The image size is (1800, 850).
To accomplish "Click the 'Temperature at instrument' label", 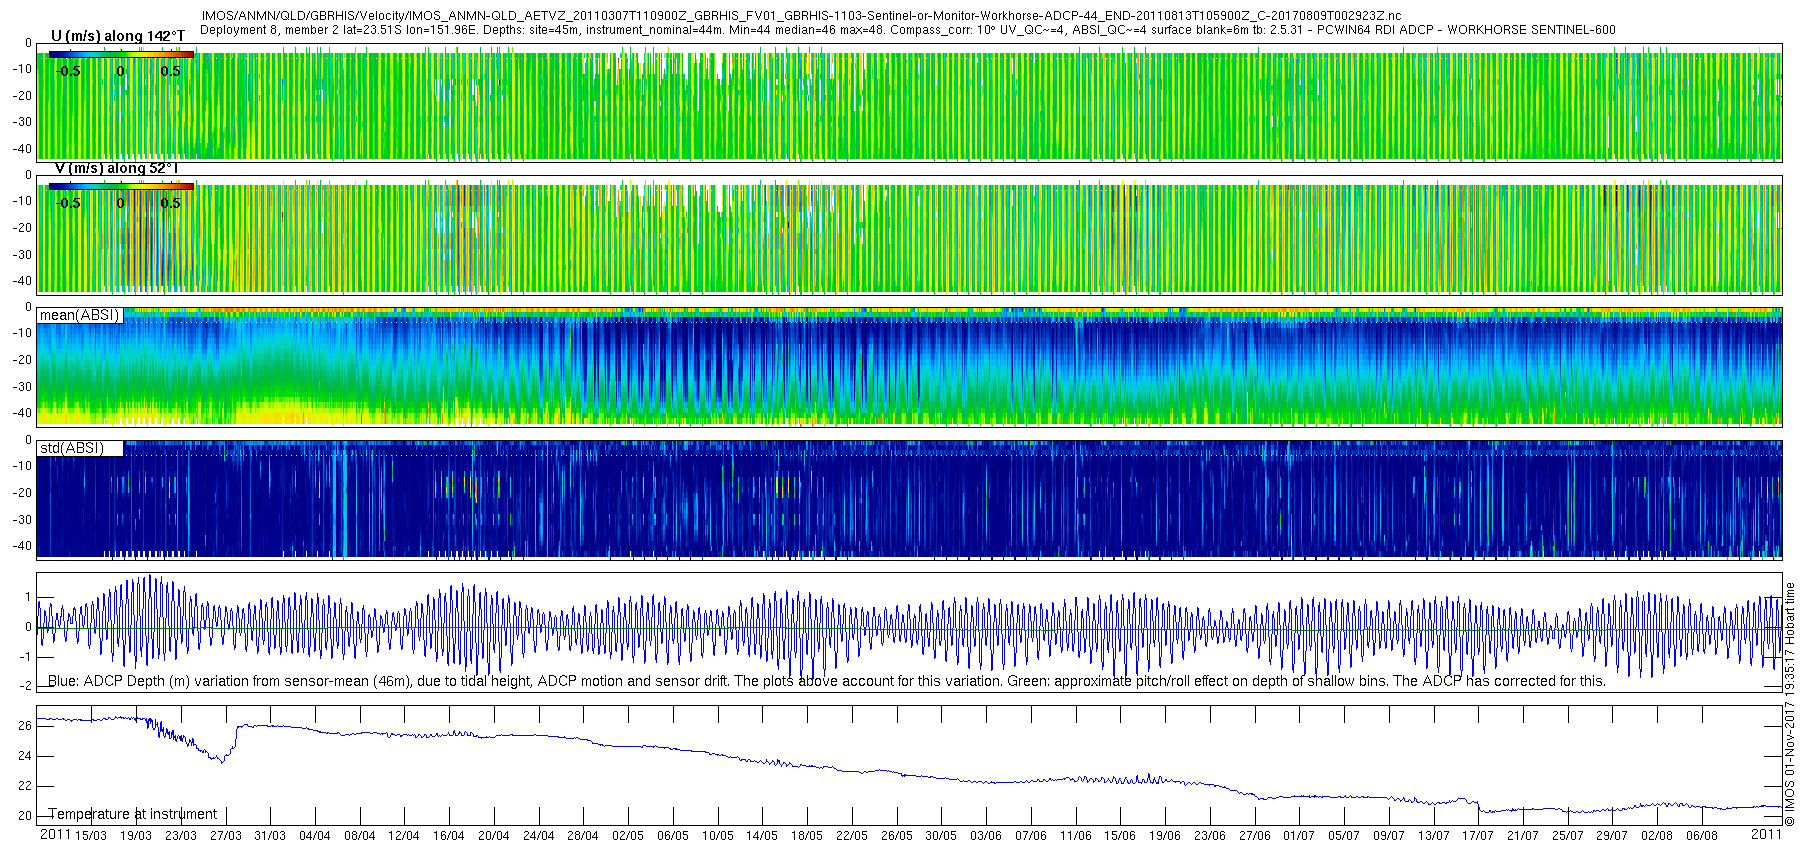I will click(x=132, y=814).
